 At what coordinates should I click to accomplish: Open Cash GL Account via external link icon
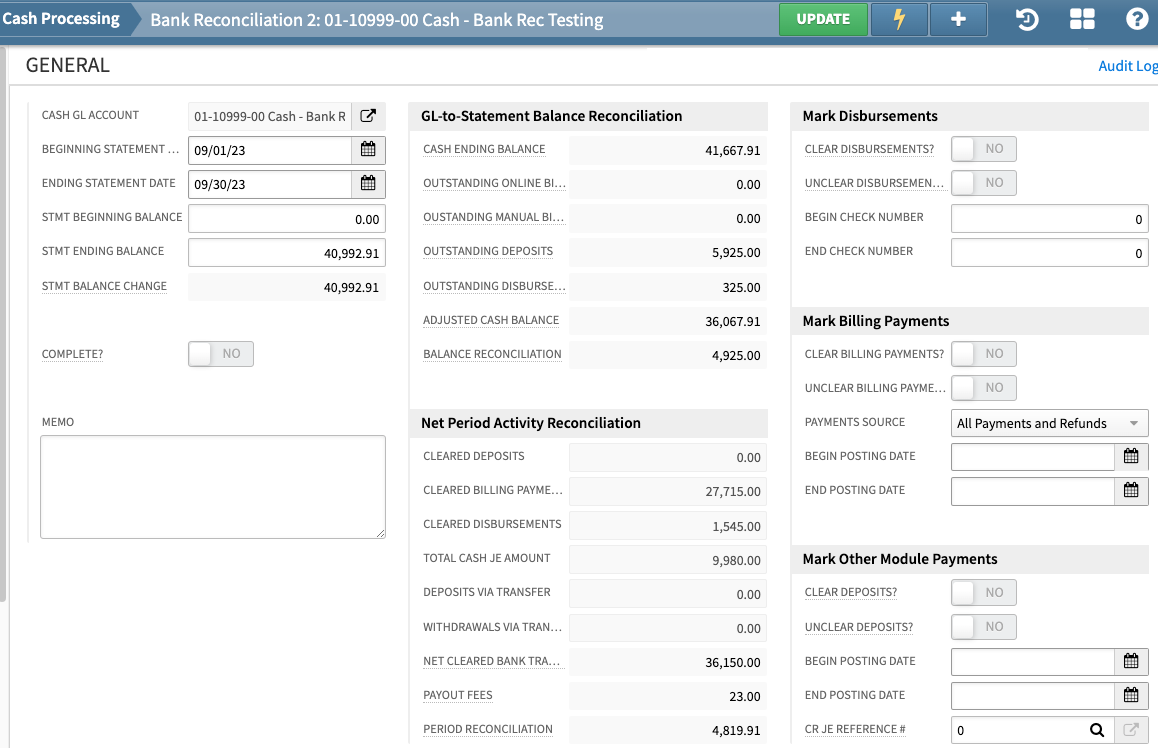pyautogui.click(x=368, y=116)
